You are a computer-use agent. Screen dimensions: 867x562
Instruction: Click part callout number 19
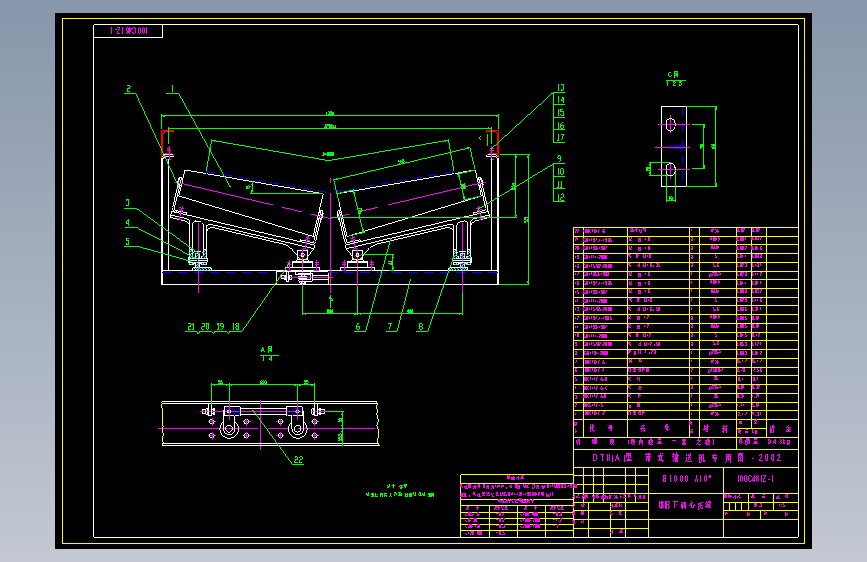pos(221,326)
